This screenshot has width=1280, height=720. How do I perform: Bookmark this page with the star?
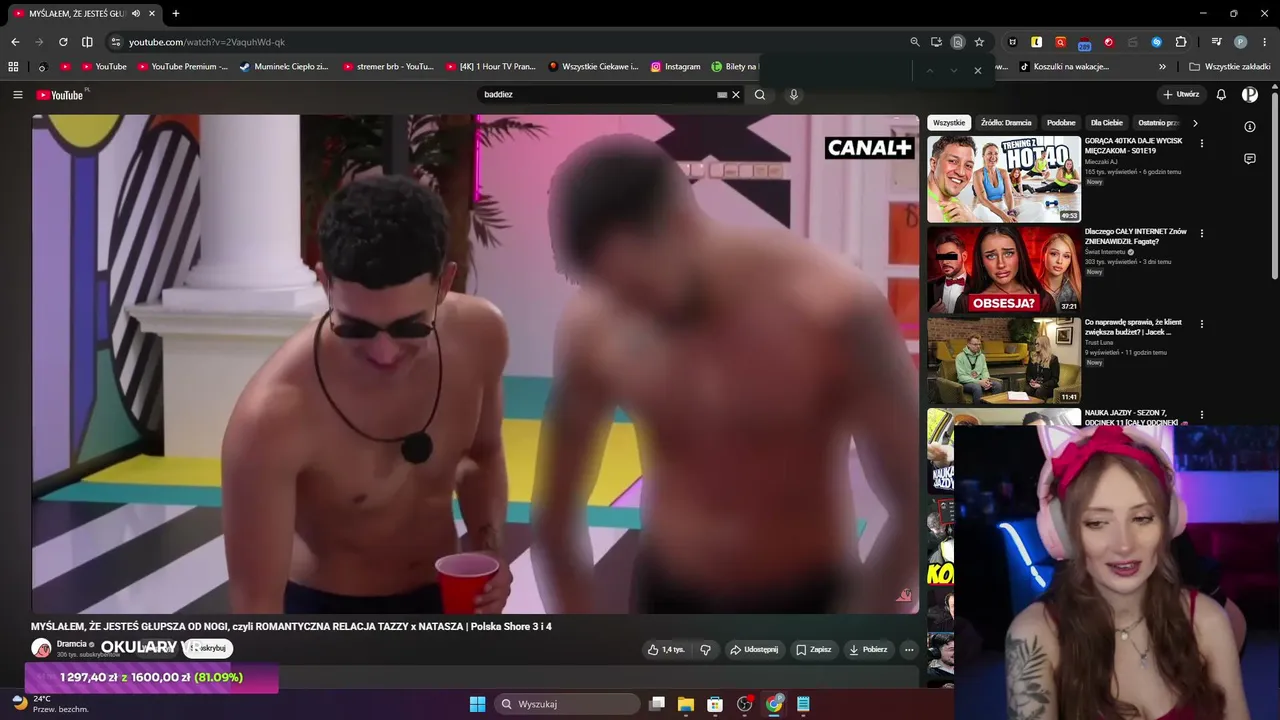point(979,42)
